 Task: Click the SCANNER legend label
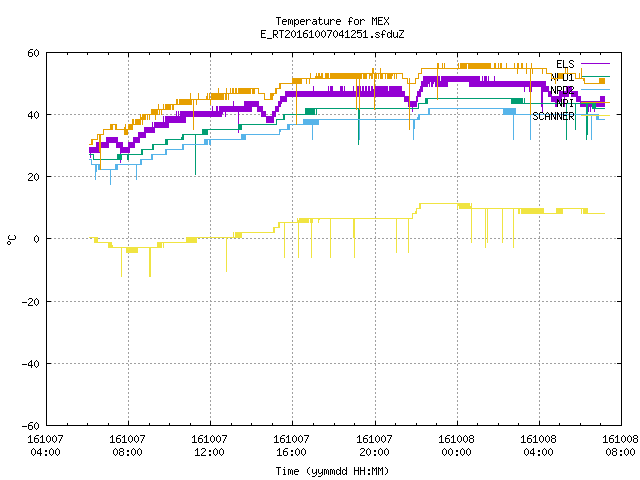(553, 116)
